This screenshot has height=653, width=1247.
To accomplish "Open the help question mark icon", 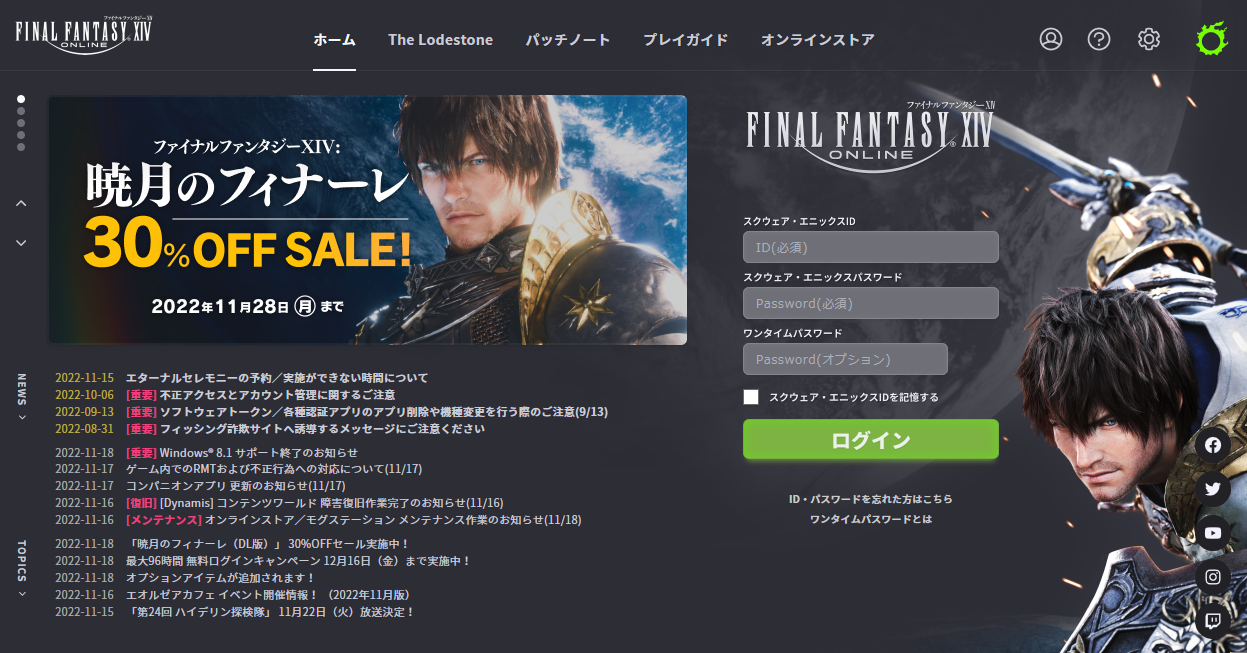I will point(1099,39).
